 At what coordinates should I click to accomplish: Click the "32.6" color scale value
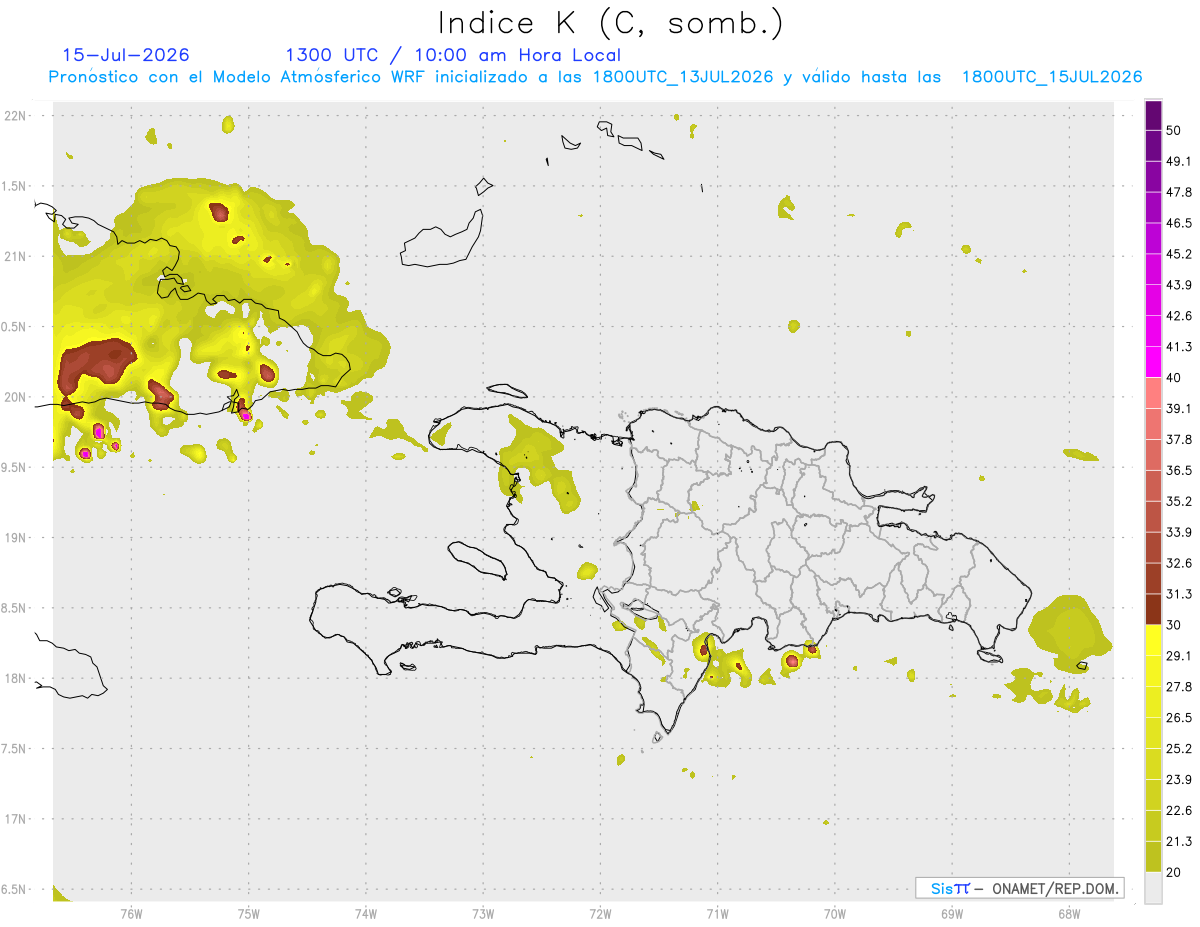[x=1179, y=563]
